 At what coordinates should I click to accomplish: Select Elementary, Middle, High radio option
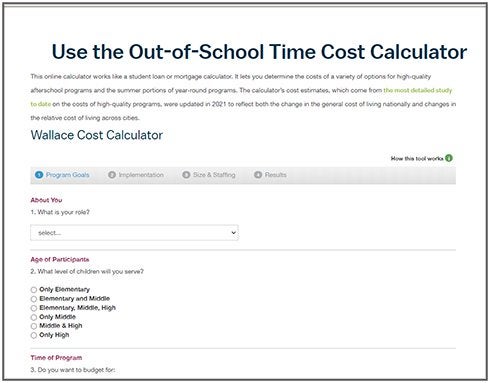tap(34, 308)
